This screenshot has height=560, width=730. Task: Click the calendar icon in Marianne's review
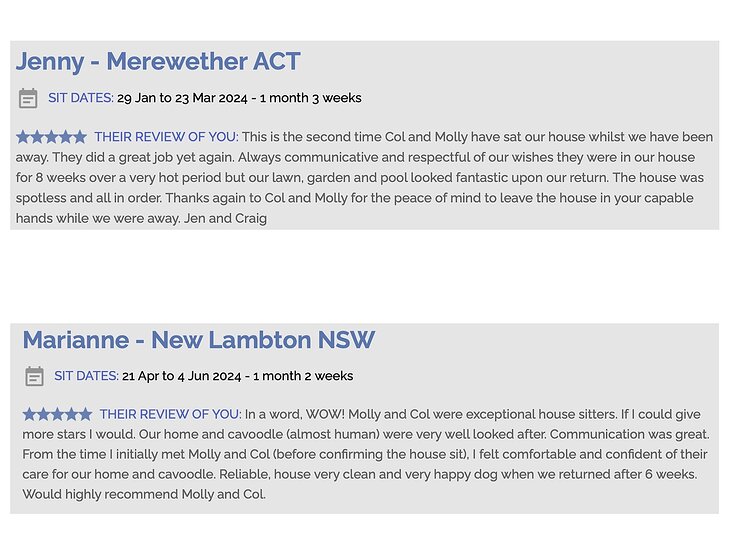click(34, 376)
